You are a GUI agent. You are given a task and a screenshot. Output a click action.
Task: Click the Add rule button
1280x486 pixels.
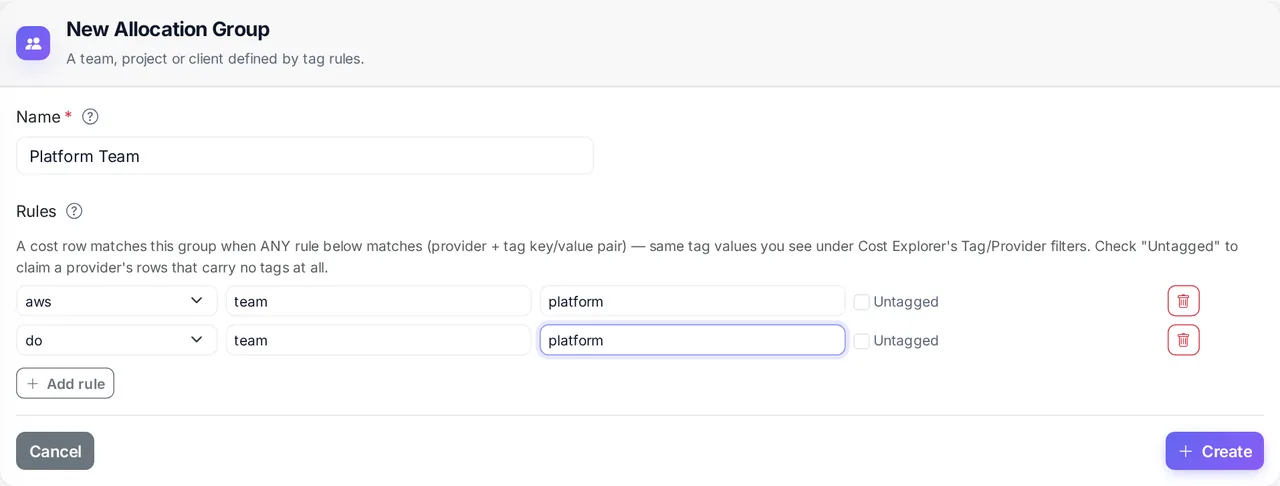tap(65, 383)
